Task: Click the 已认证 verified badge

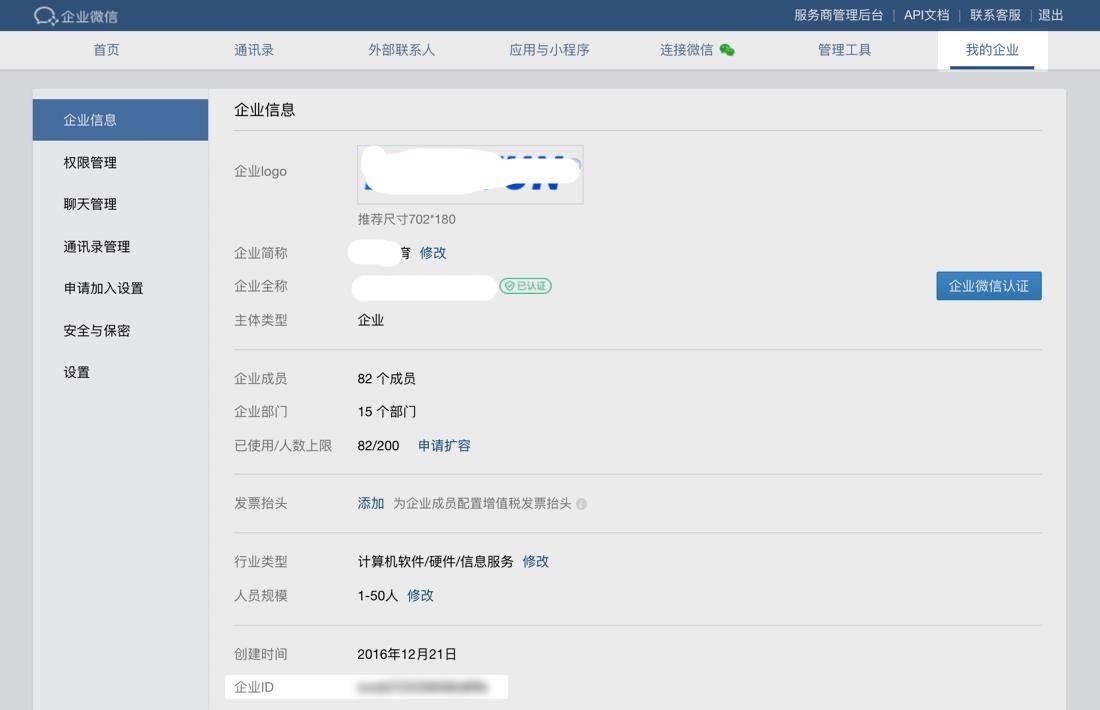Action: (525, 286)
